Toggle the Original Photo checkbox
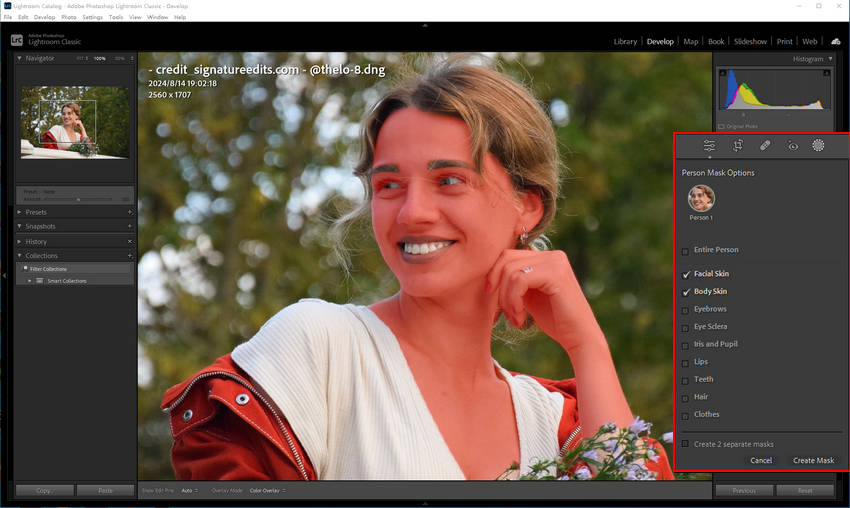The image size is (850, 508). tap(722, 126)
